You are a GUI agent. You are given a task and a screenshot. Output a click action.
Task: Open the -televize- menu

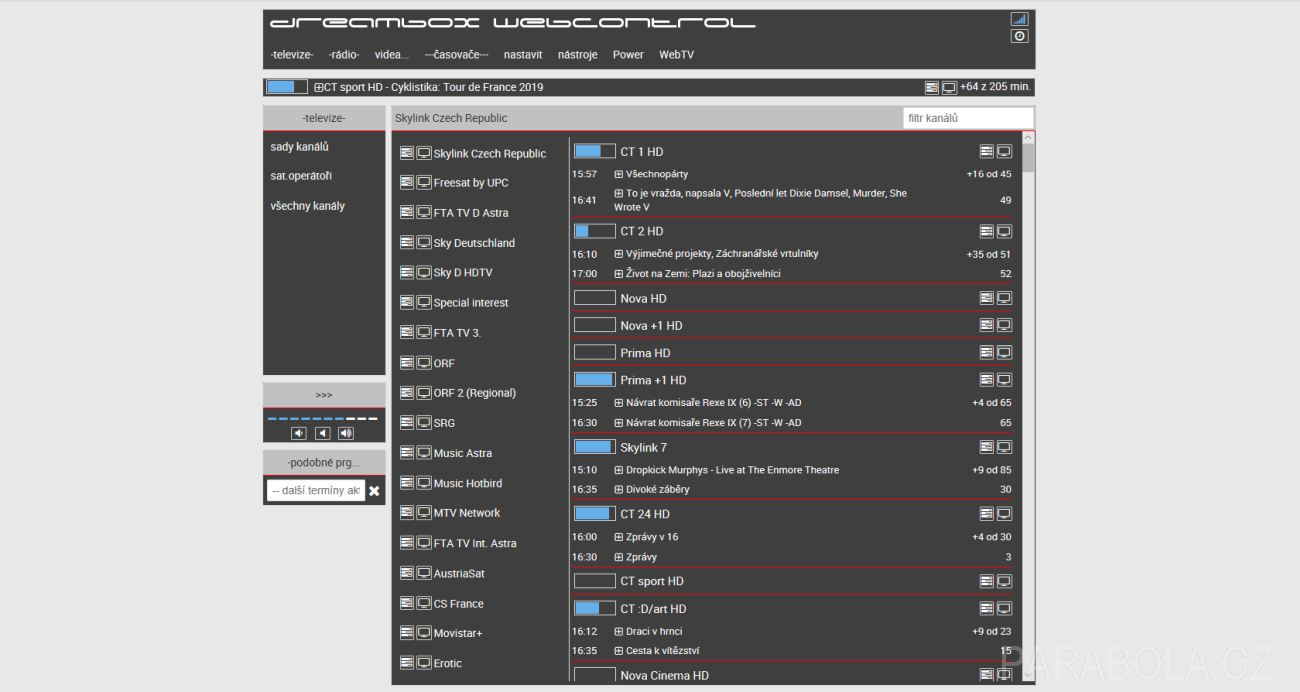292,55
